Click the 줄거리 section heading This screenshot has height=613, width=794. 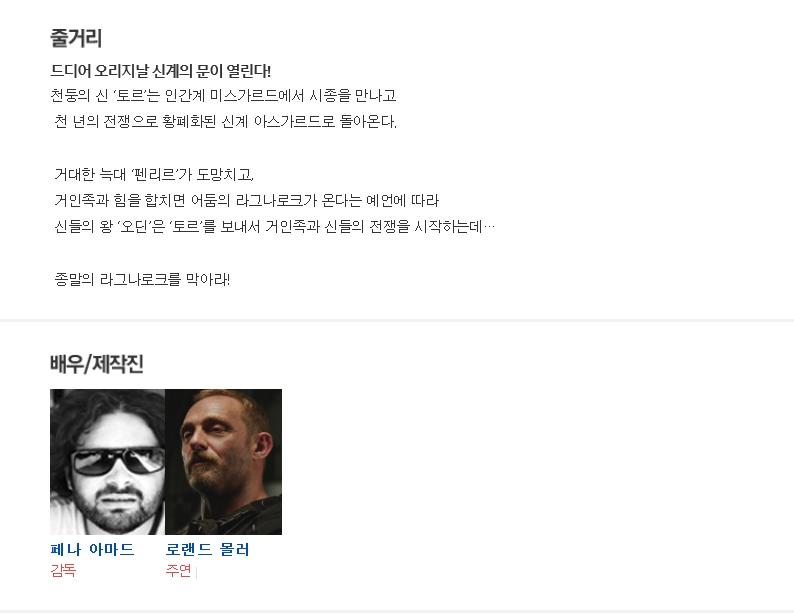76,38
